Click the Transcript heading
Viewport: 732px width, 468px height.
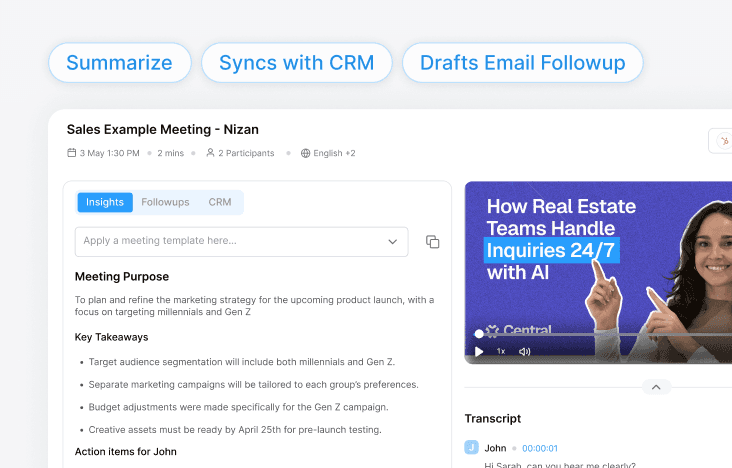tap(493, 418)
